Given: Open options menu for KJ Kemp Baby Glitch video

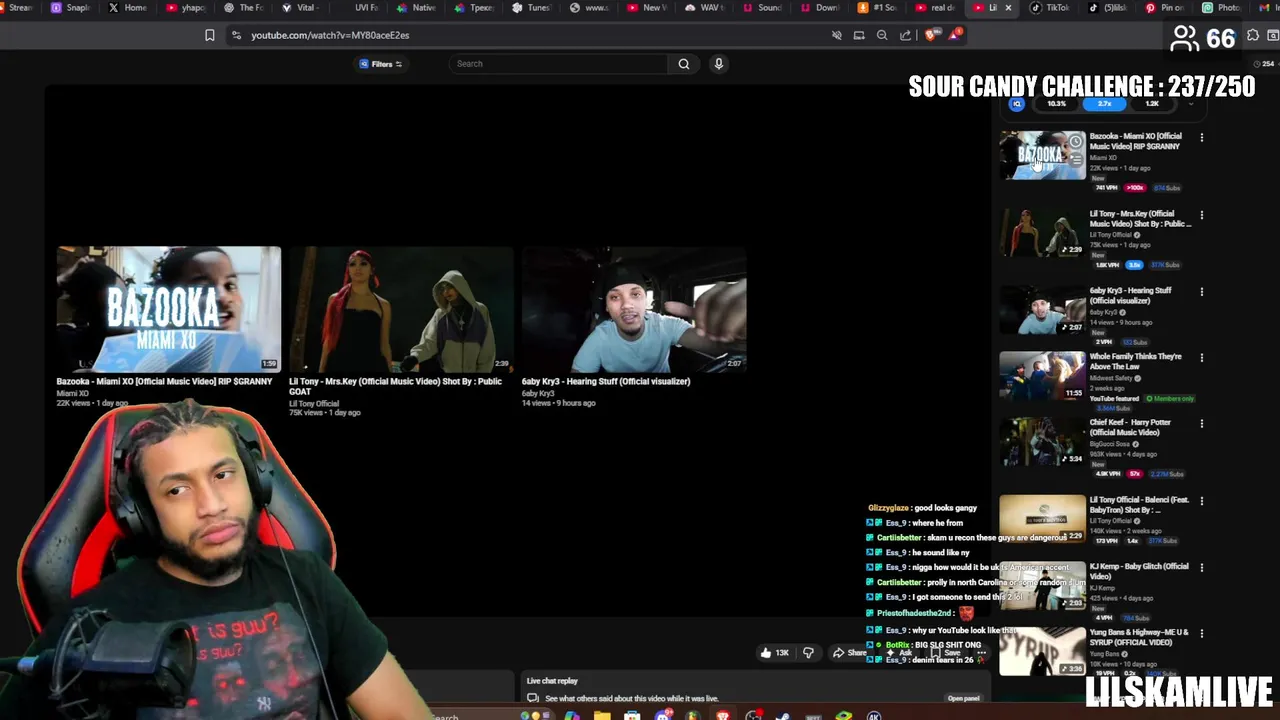Looking at the screenshot, I should (x=1201, y=567).
